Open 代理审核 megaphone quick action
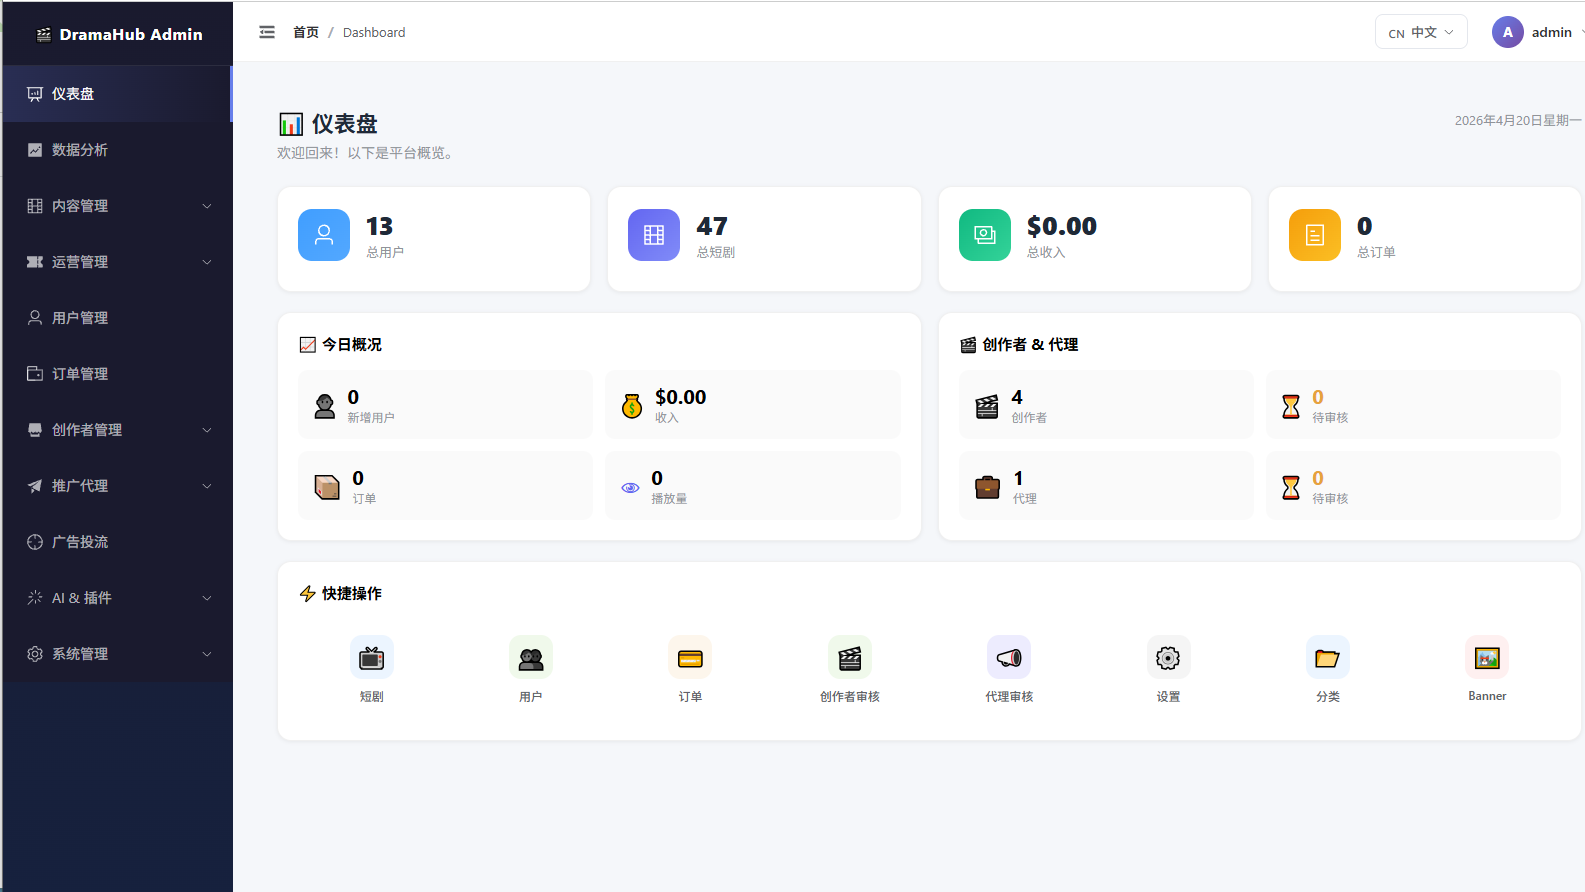Screen dimensions: 1585x892 [1009, 657]
